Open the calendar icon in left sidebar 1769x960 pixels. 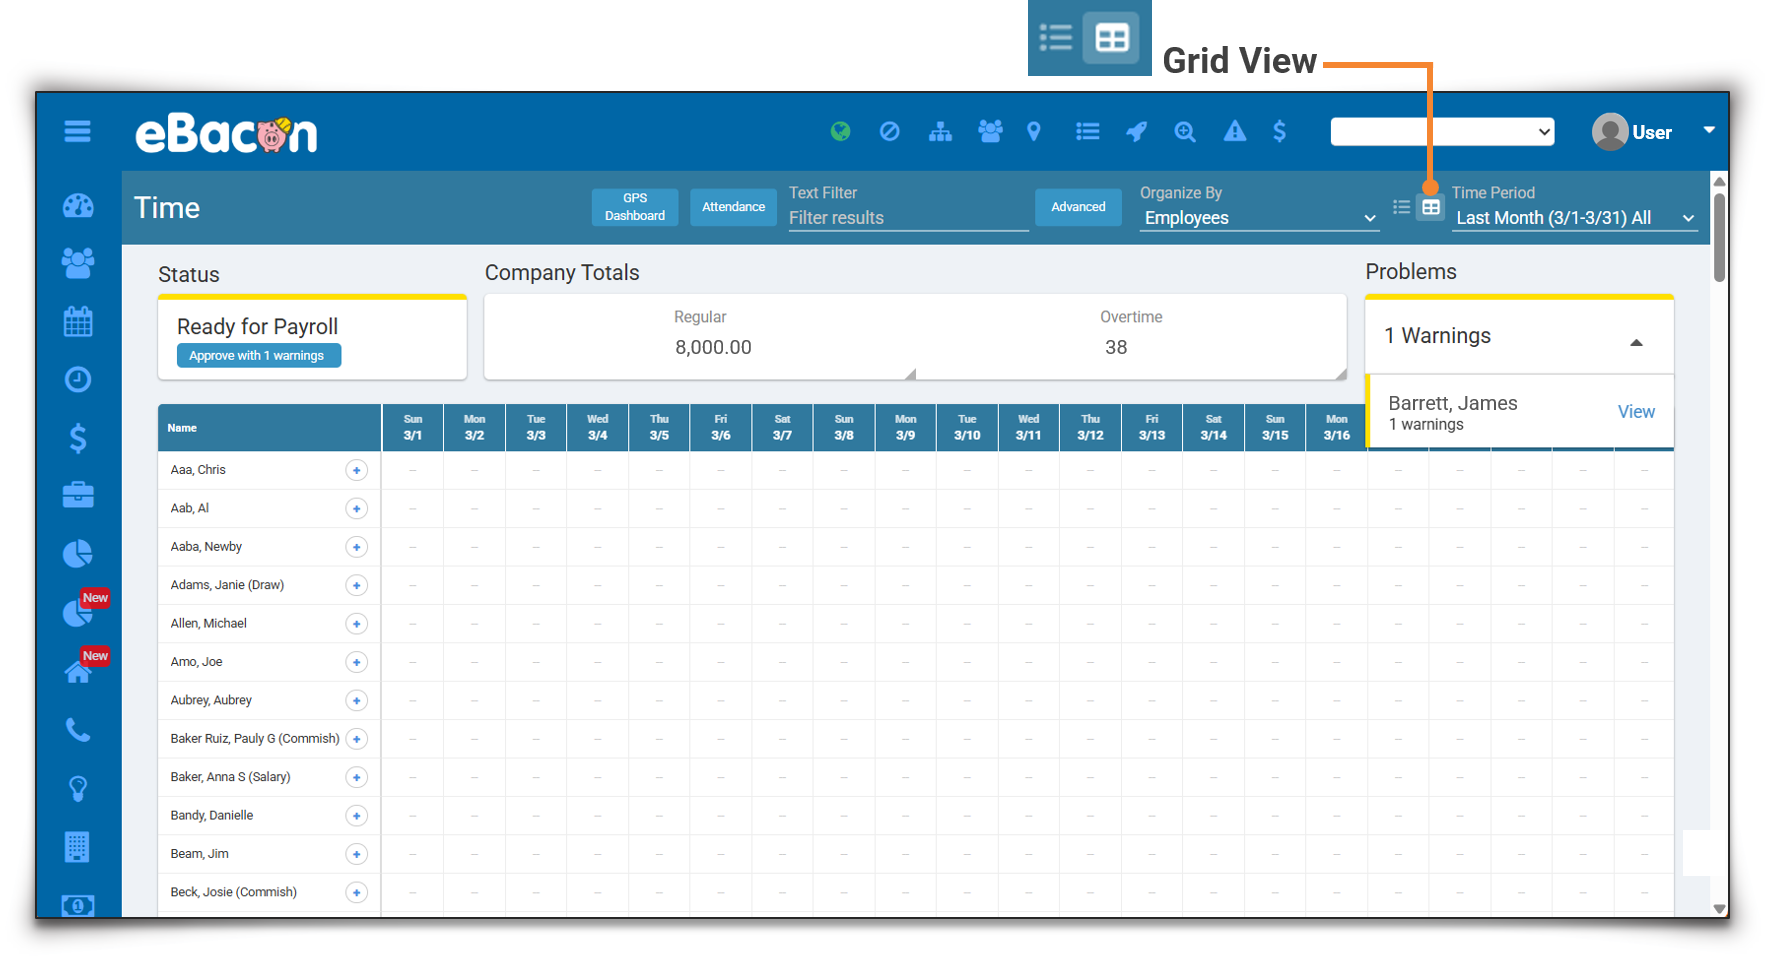[x=78, y=320]
